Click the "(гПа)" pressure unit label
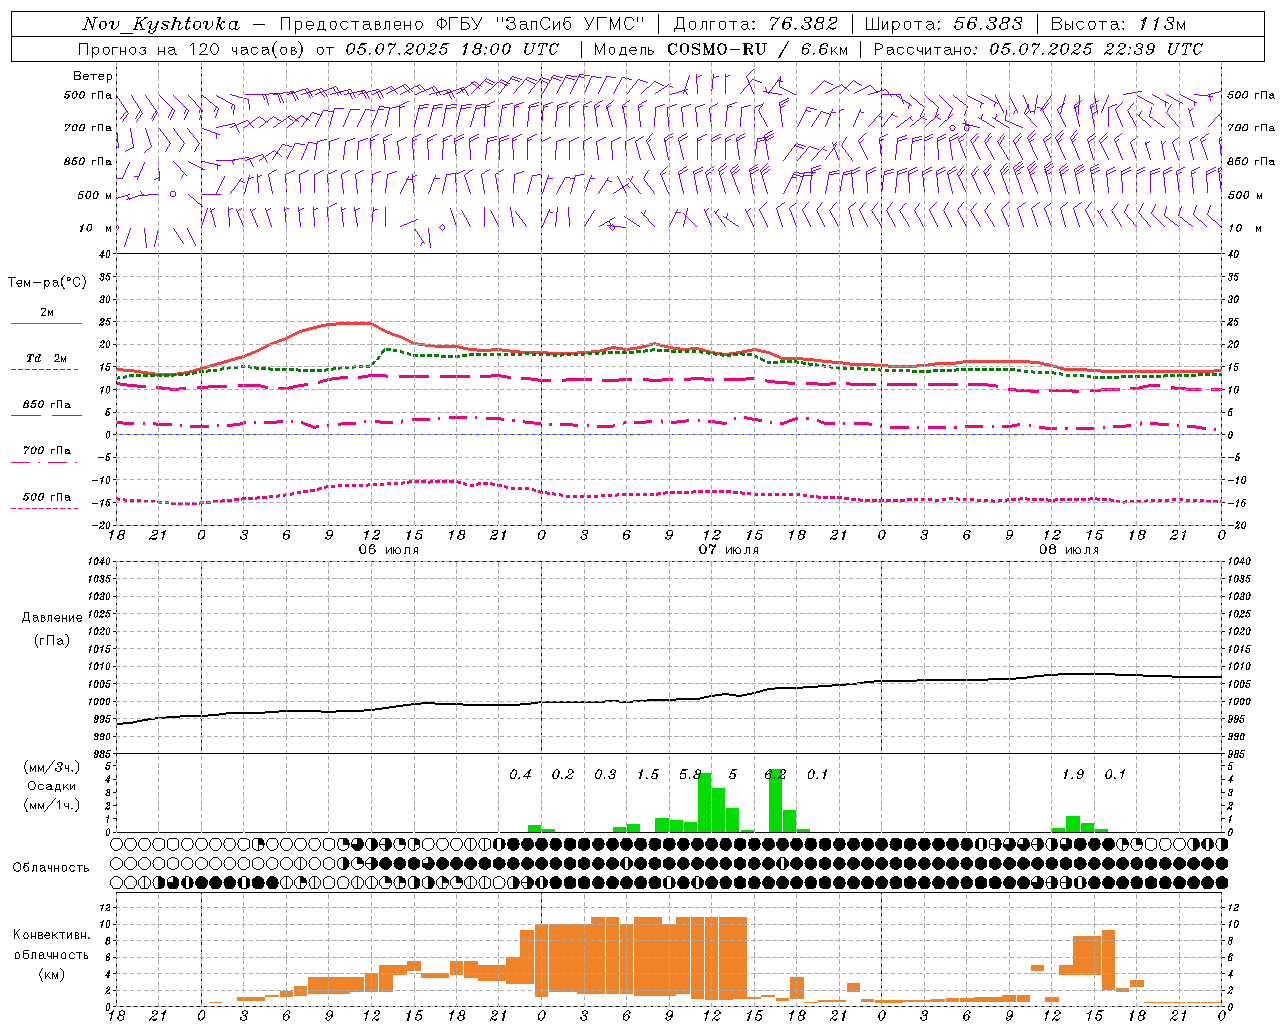Screen dimensions: 1280x1024 [52, 640]
